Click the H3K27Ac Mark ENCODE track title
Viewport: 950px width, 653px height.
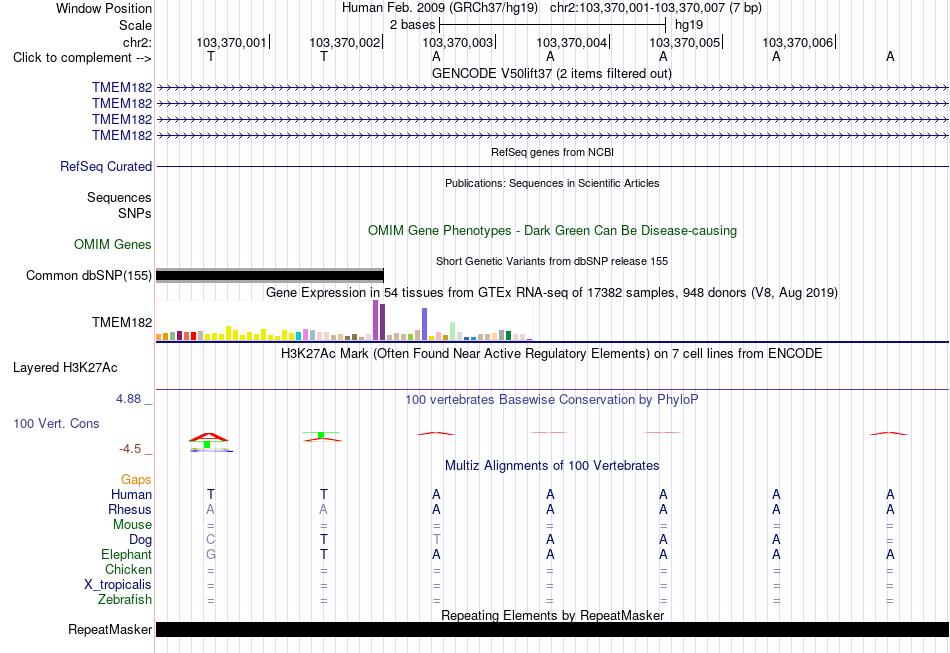(552, 353)
